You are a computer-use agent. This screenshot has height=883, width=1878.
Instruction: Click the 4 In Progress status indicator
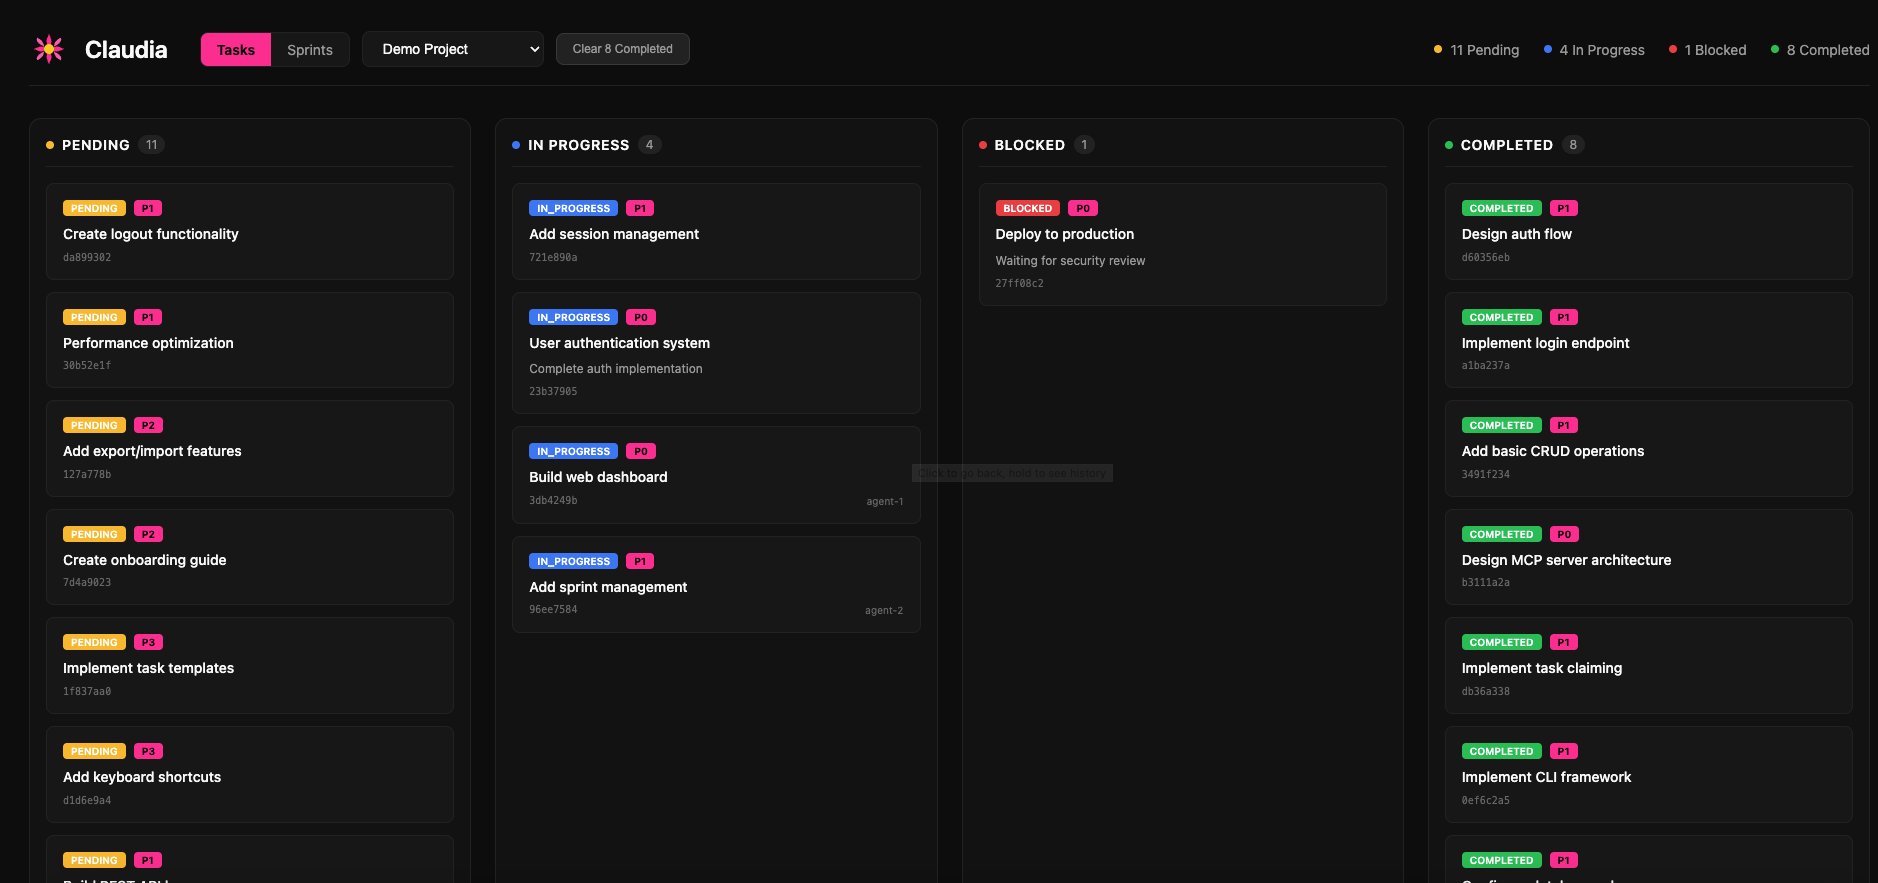(1594, 50)
